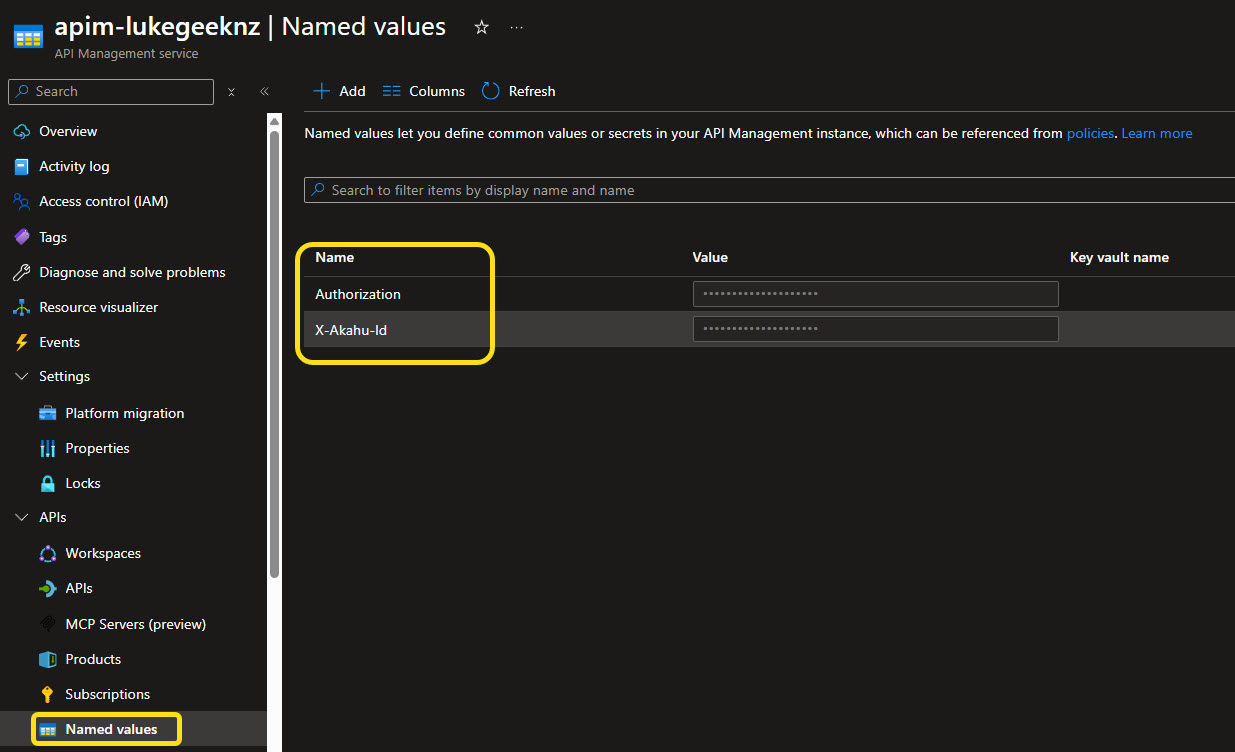The height and width of the screenshot is (752, 1235).
Task: Go to Access control (IAM)
Action: pos(103,201)
